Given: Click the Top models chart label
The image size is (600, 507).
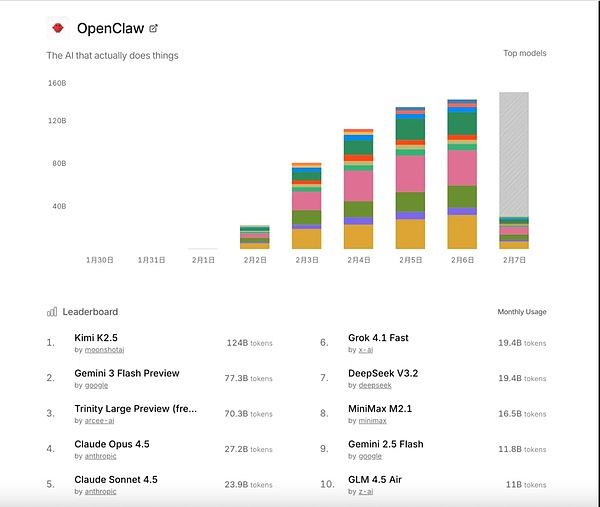Looking at the screenshot, I should click(x=524, y=53).
